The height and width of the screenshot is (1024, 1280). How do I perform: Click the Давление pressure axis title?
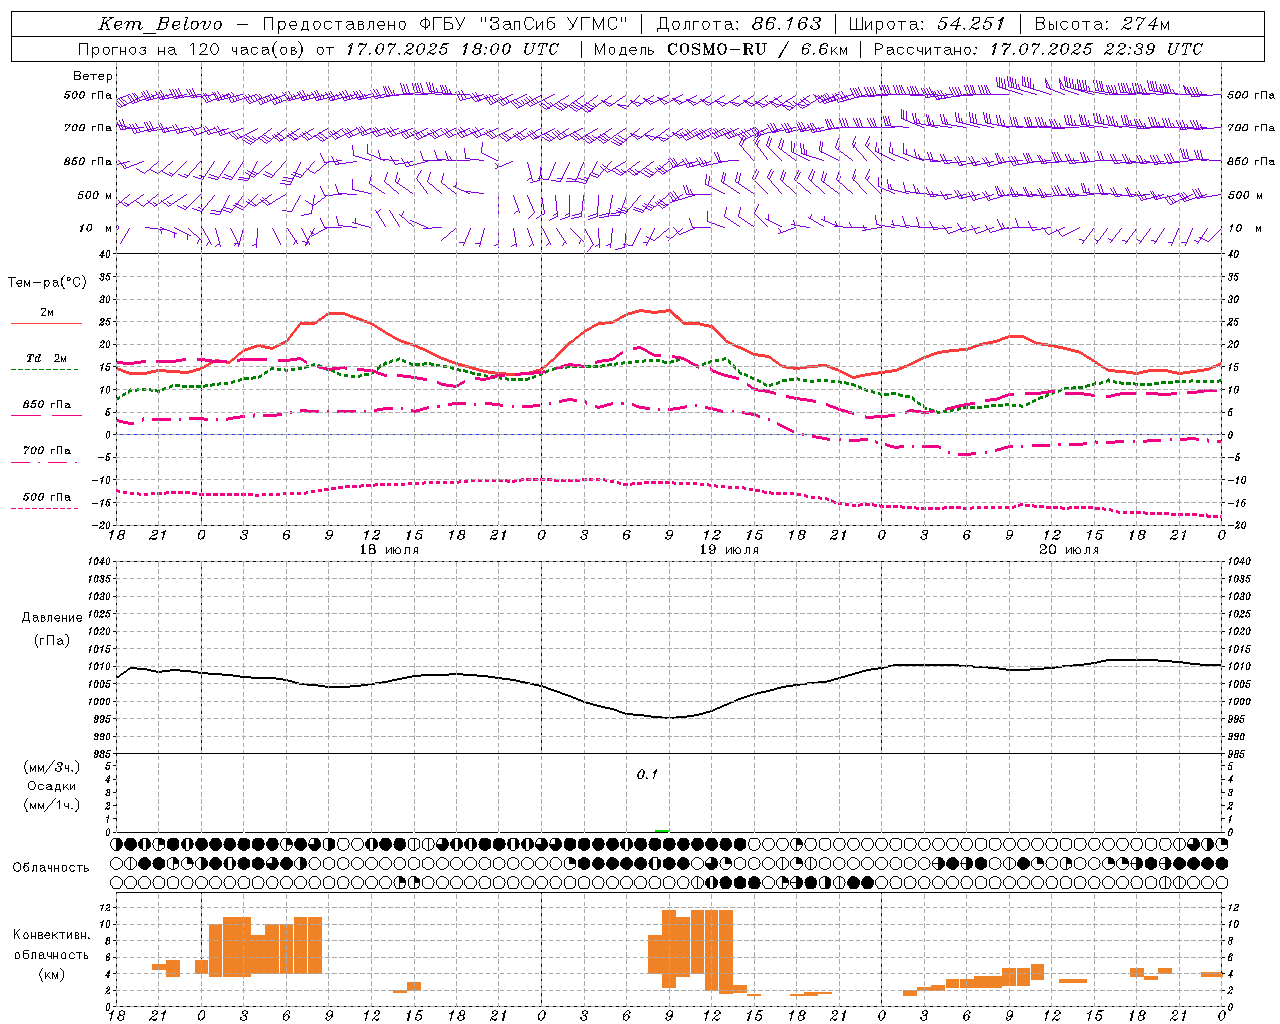pyautogui.click(x=52, y=618)
